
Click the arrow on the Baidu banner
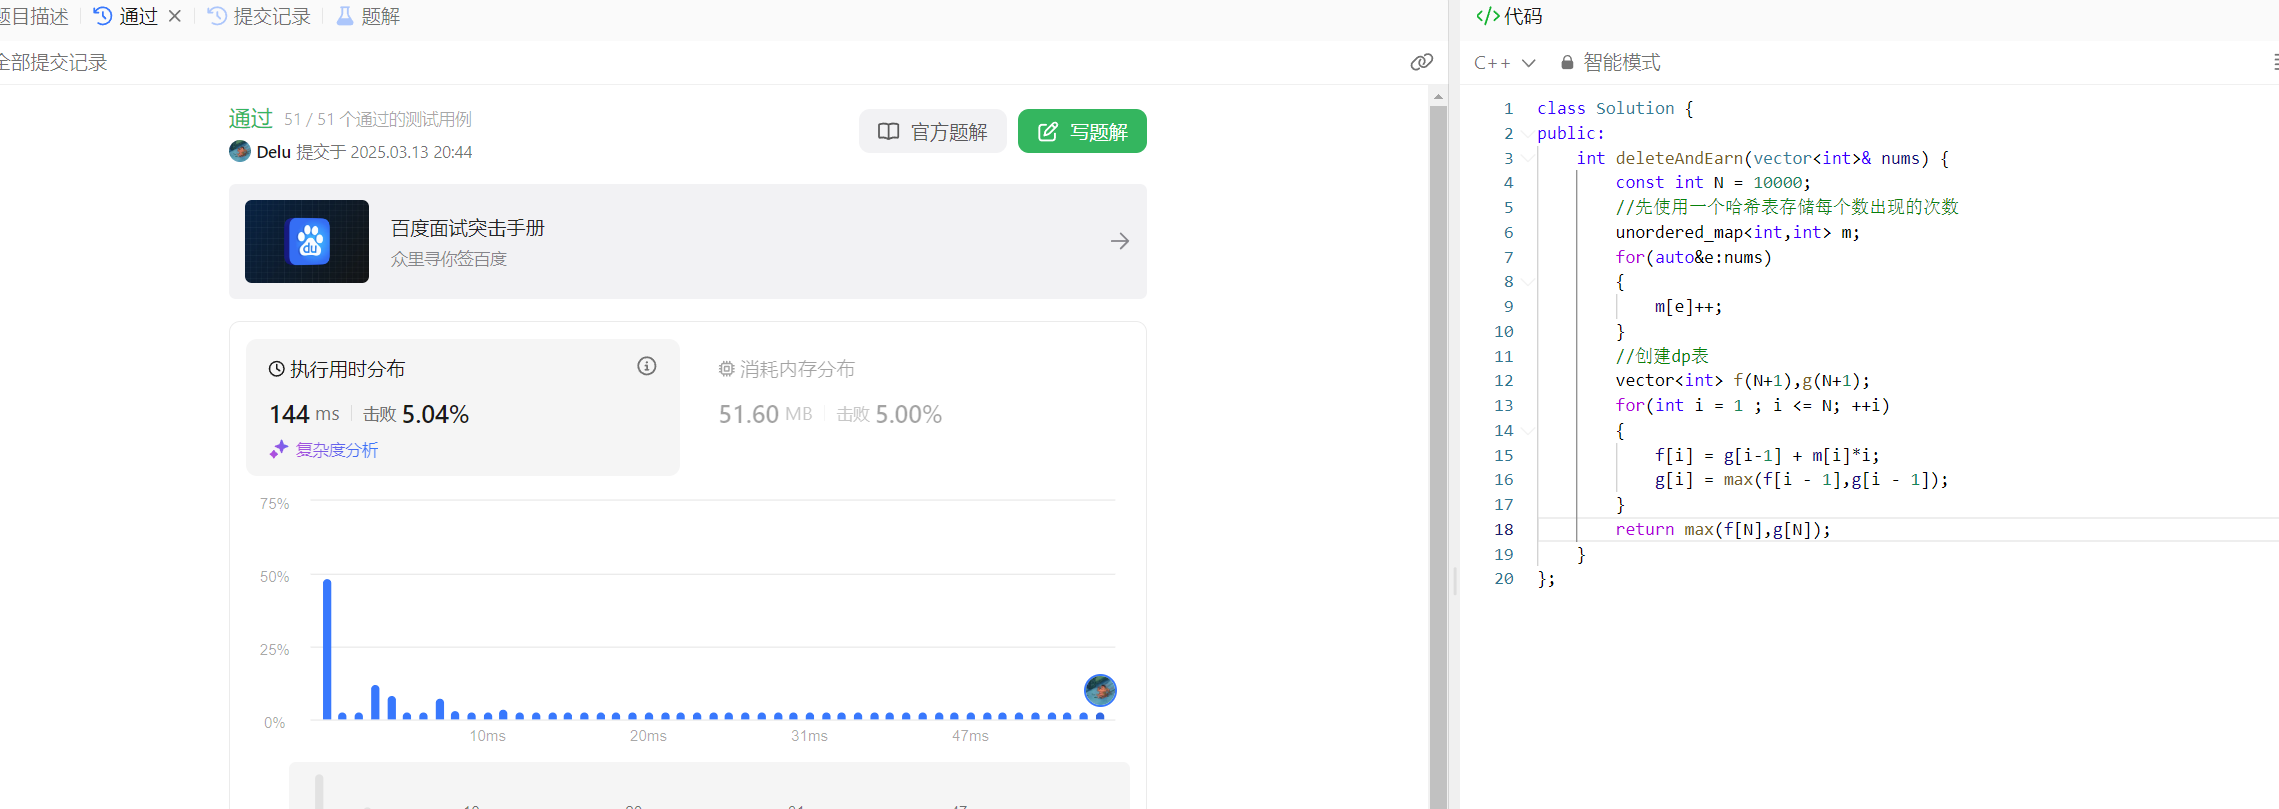point(1120,241)
